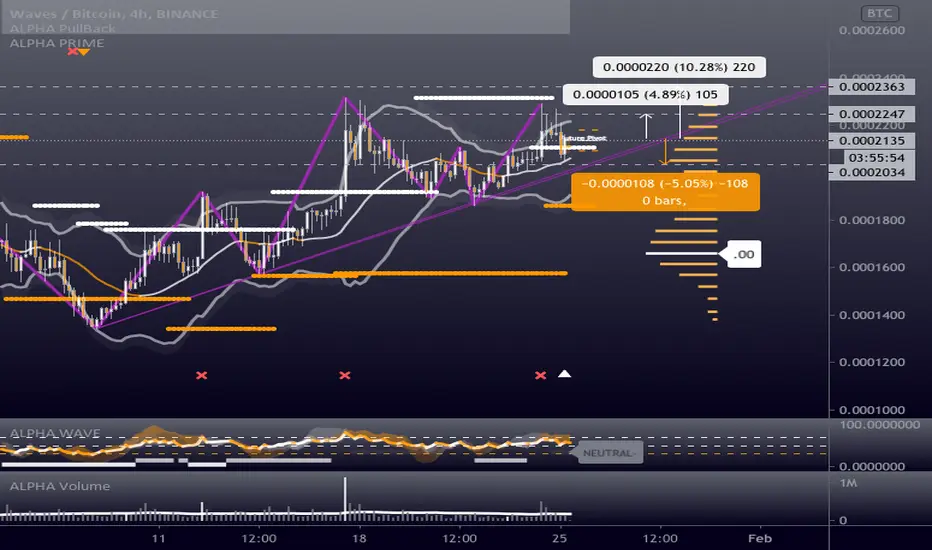Click the orange -0.0000108 (-5.05%) measurement box

[x=665, y=191]
